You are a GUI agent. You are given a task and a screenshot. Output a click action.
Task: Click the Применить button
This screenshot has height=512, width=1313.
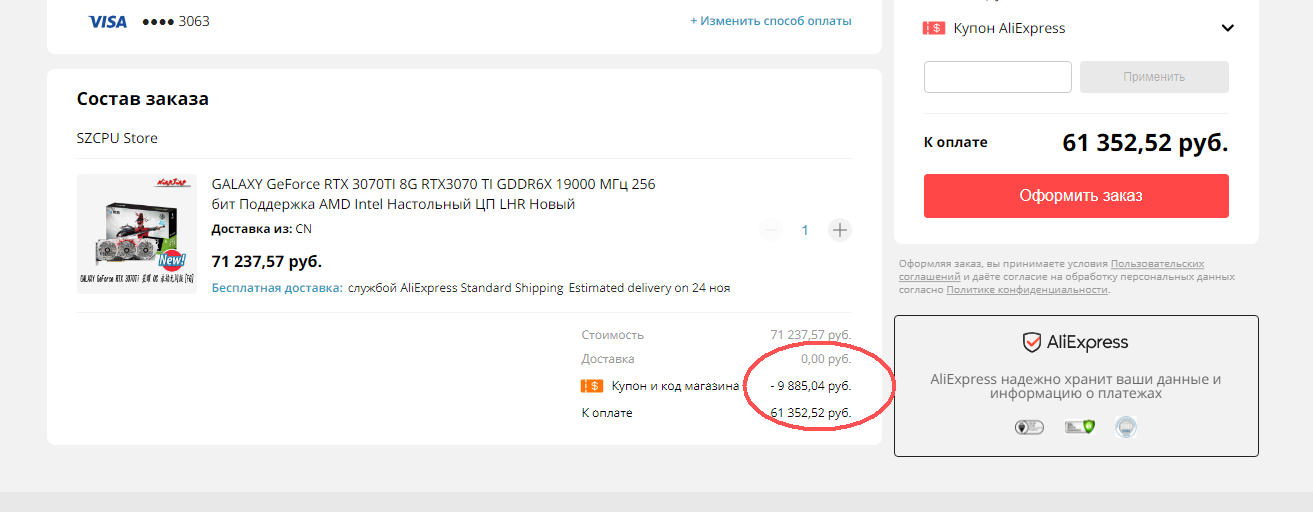(1154, 77)
